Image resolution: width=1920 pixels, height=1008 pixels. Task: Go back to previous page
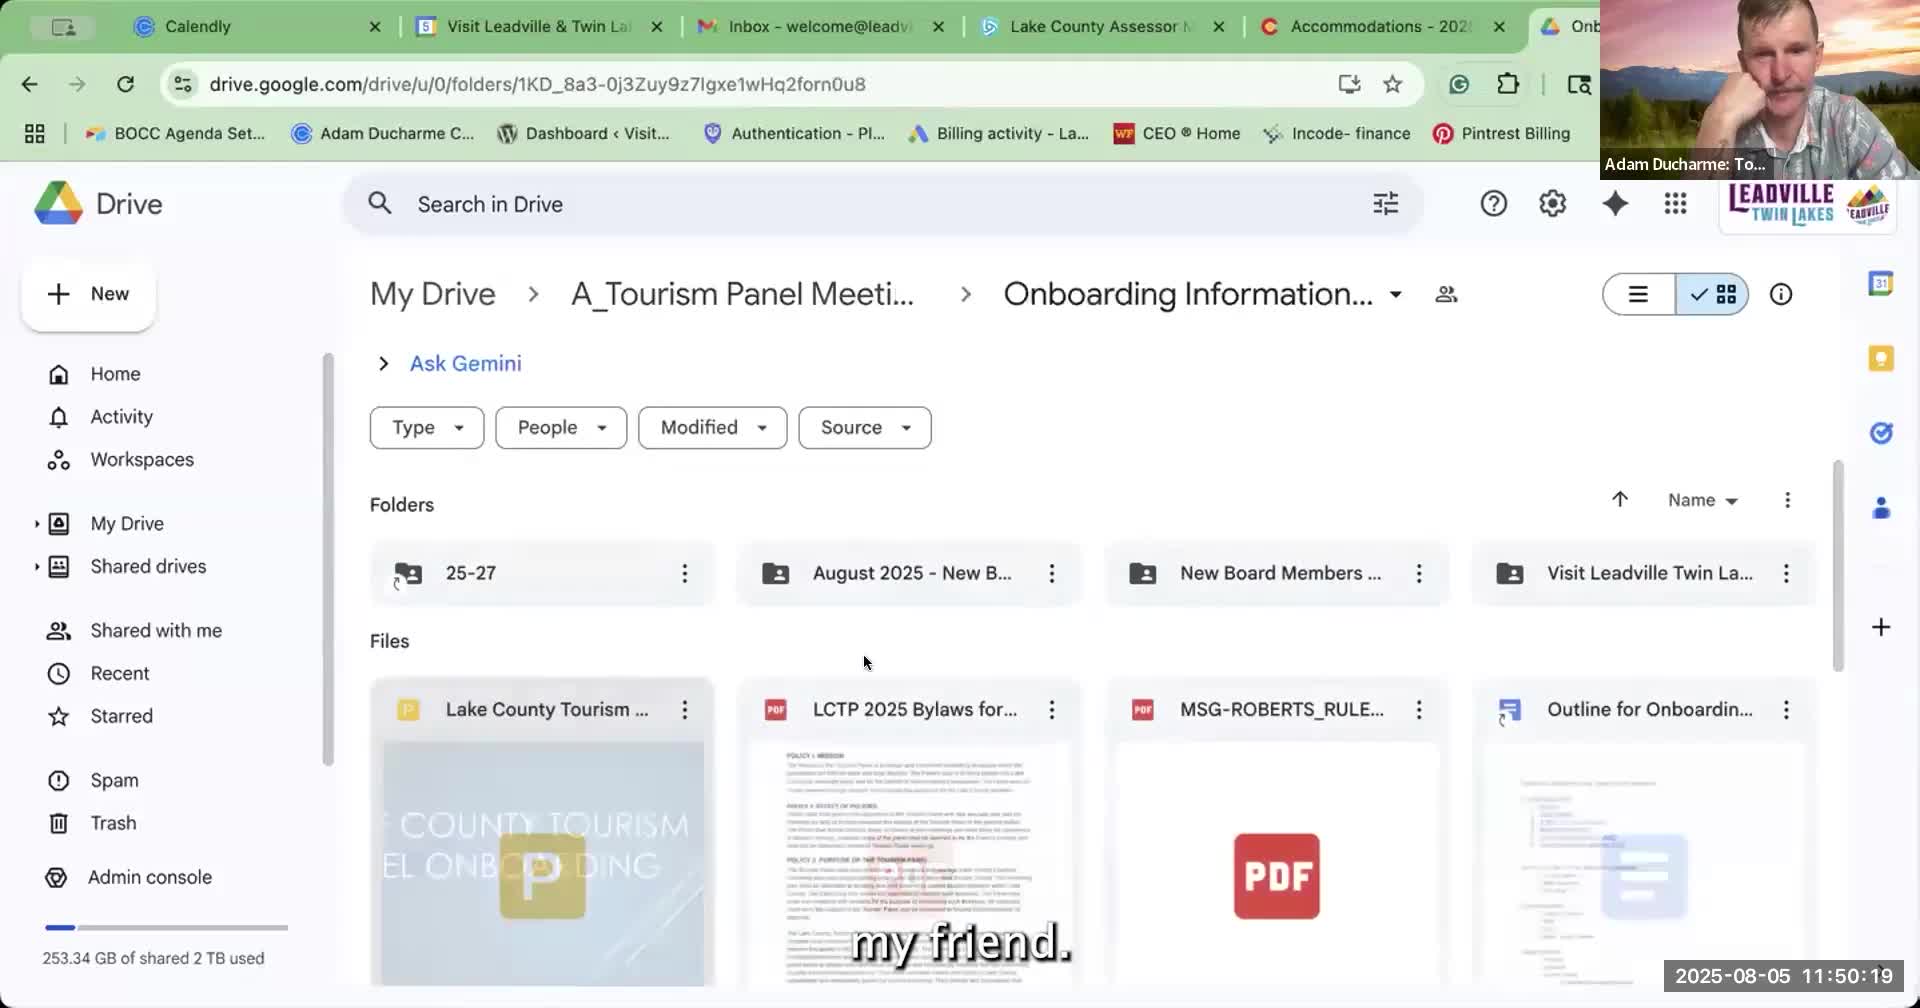pyautogui.click(x=30, y=84)
